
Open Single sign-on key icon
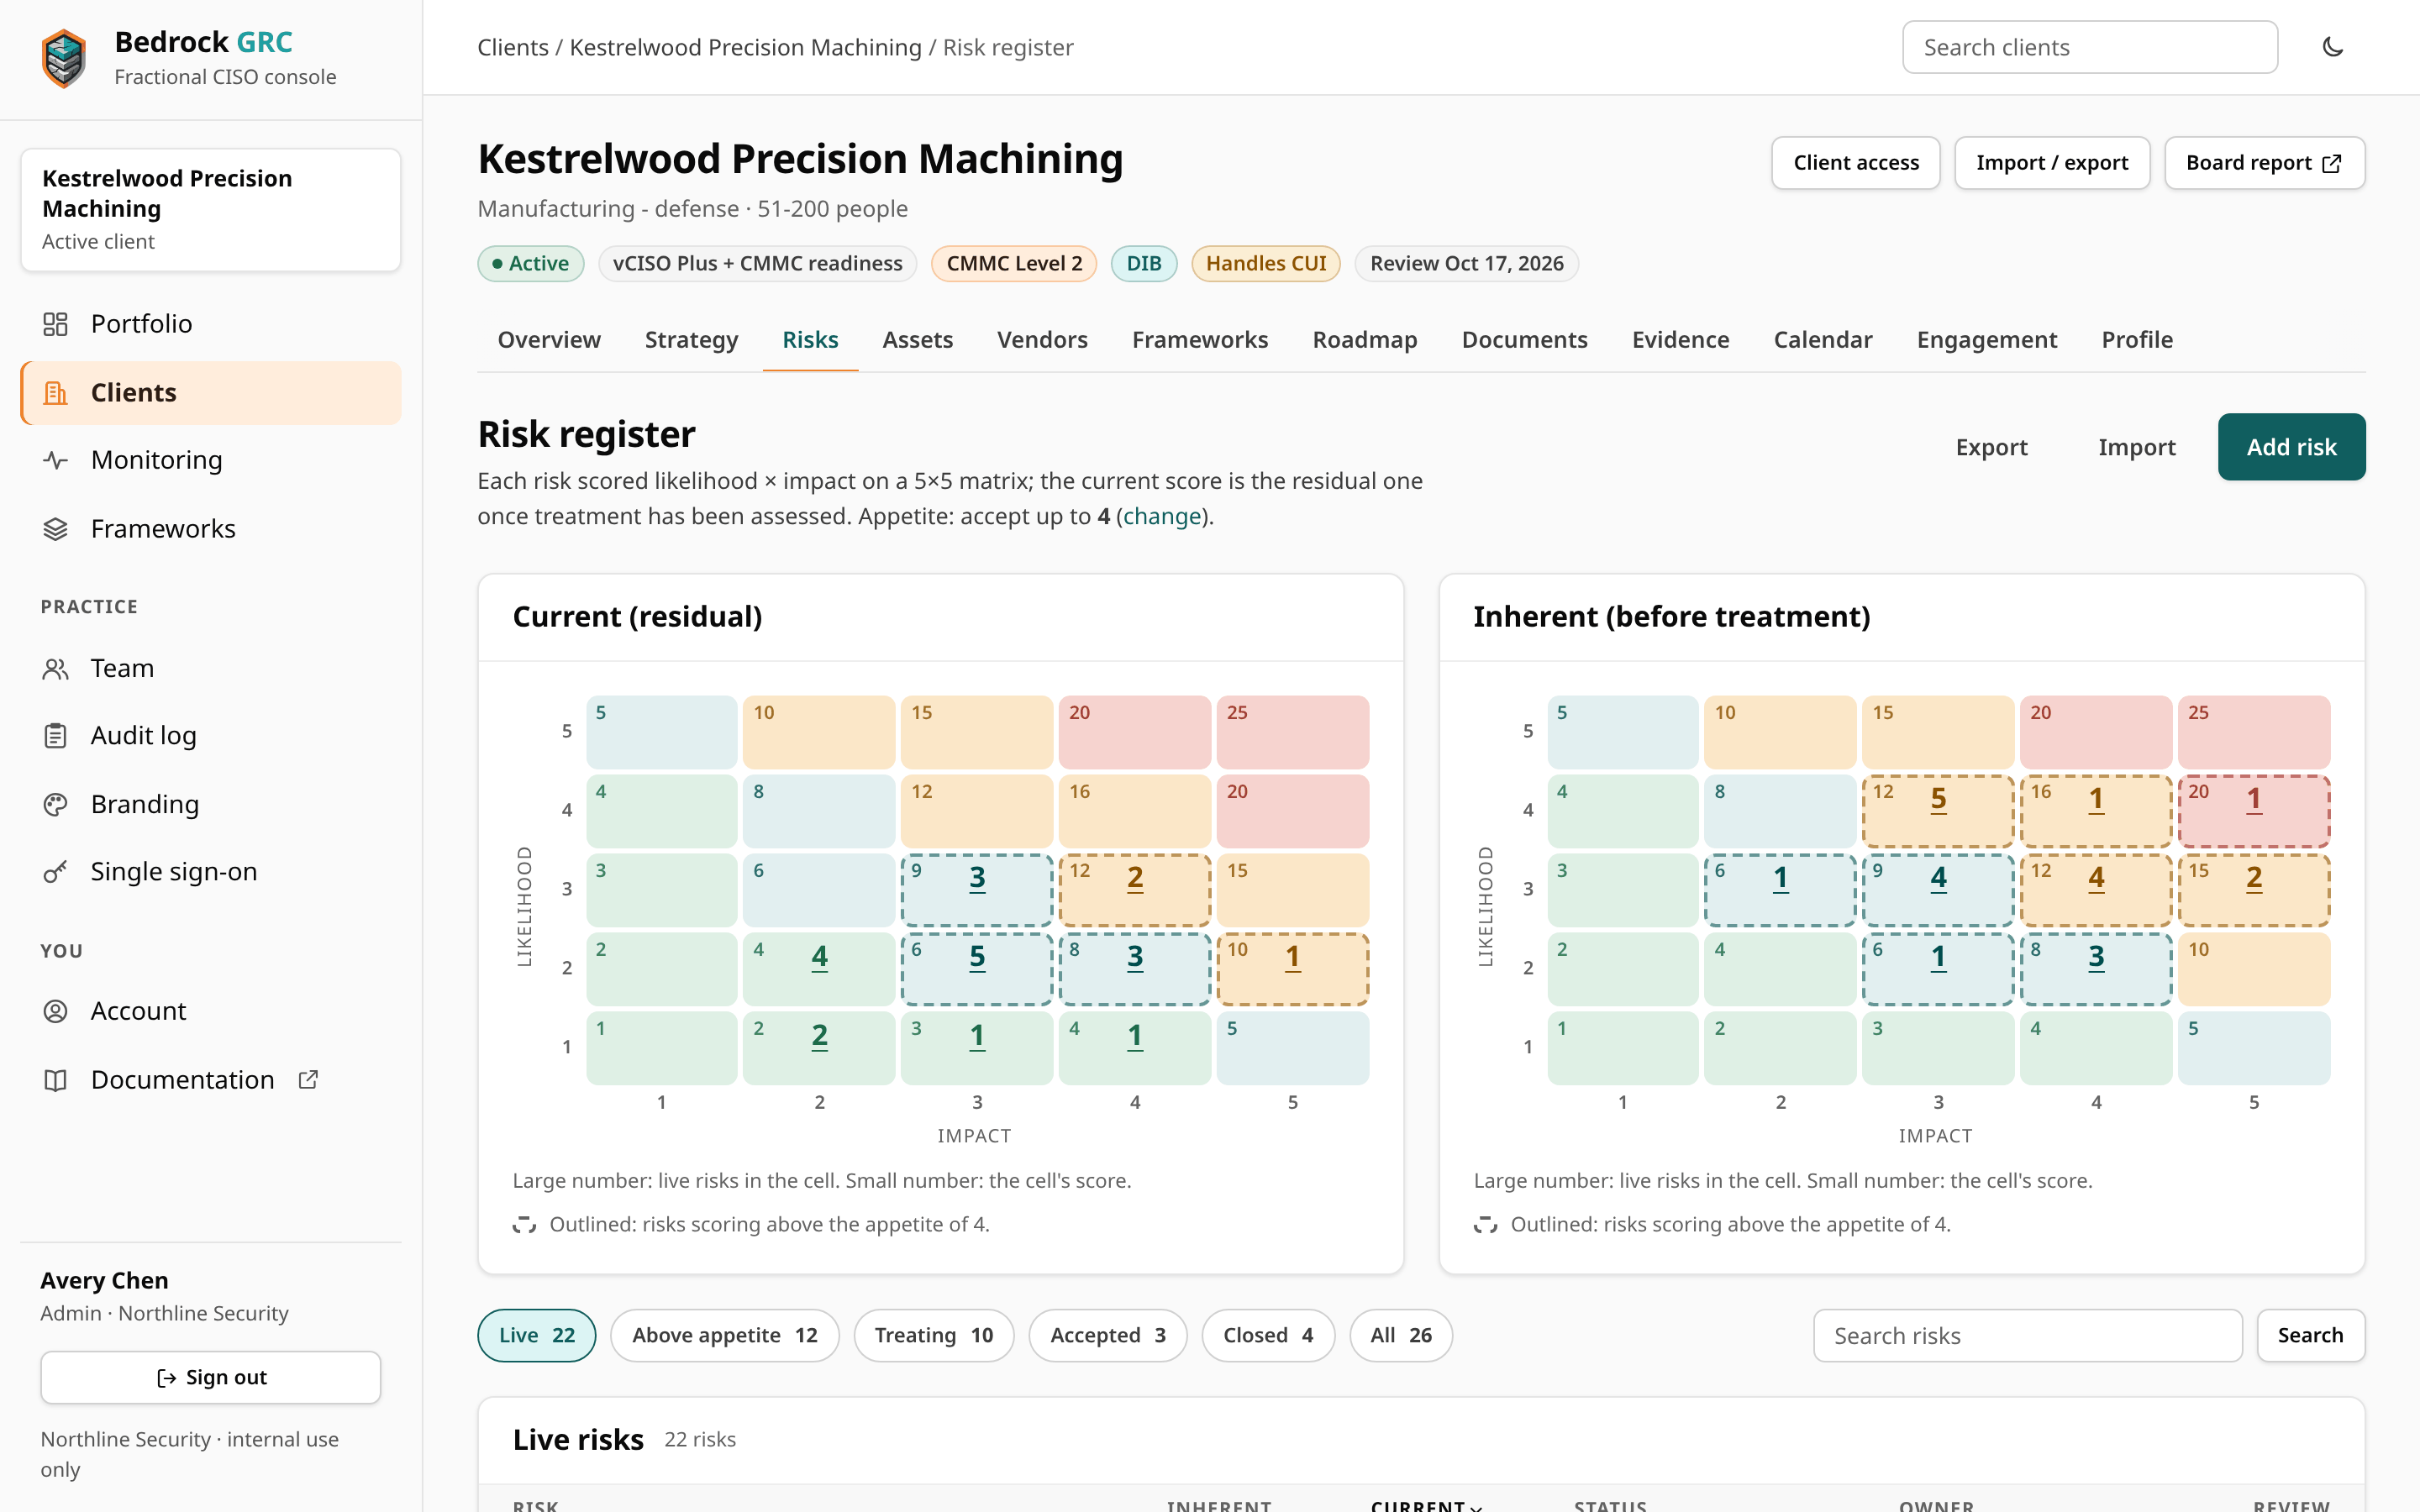coord(55,872)
